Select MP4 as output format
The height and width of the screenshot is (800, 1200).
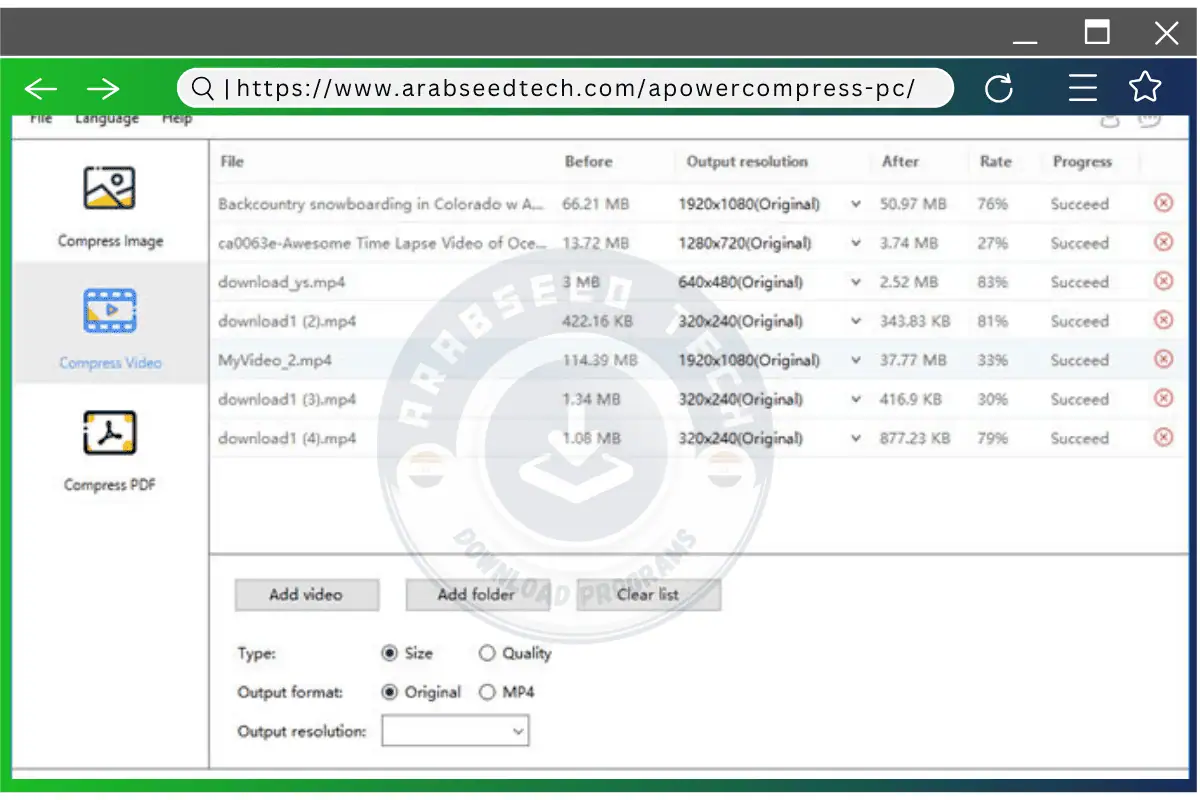coord(487,692)
